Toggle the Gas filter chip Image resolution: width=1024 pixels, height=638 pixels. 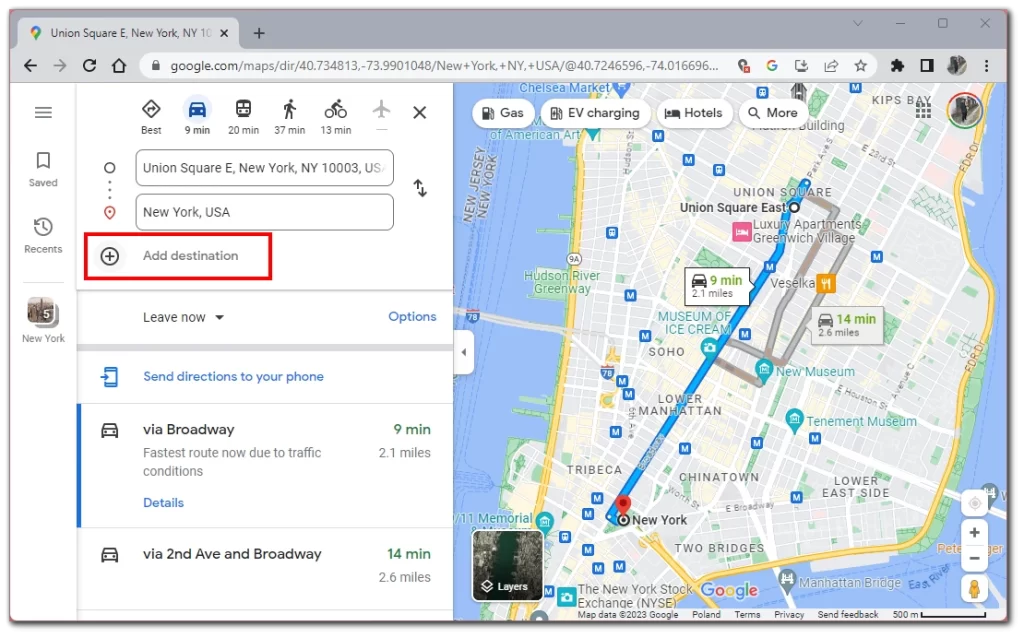tap(502, 113)
